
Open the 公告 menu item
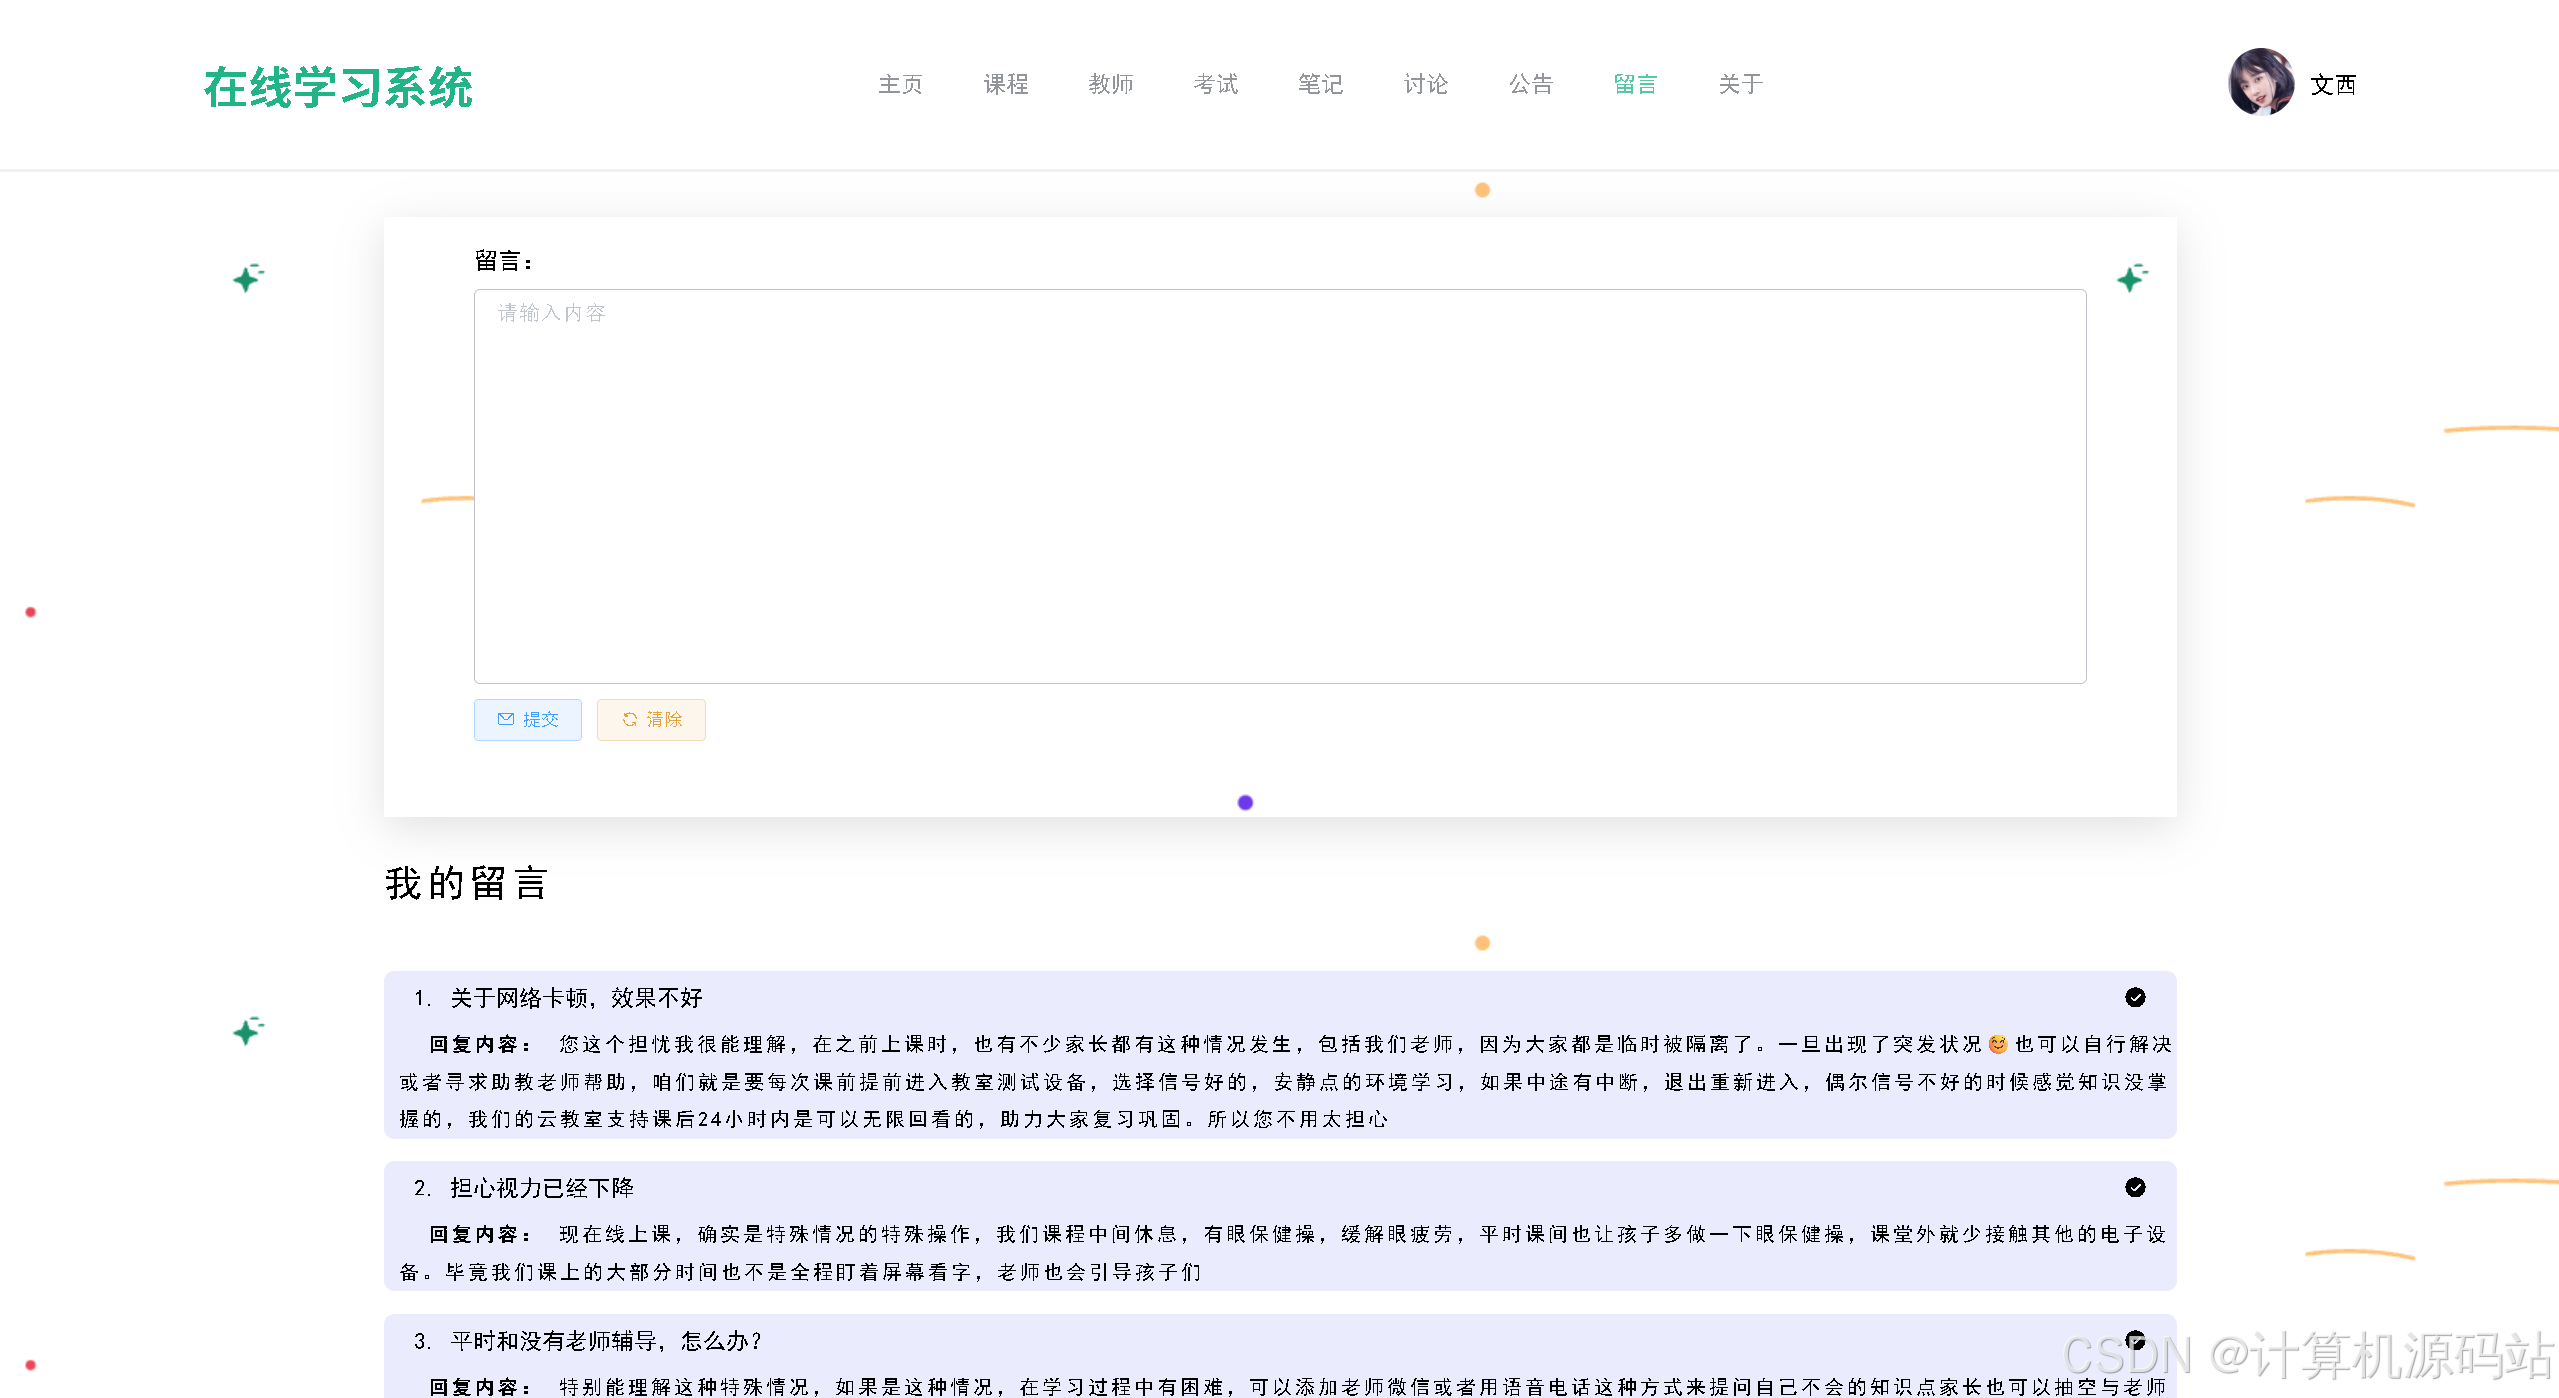coord(1530,84)
